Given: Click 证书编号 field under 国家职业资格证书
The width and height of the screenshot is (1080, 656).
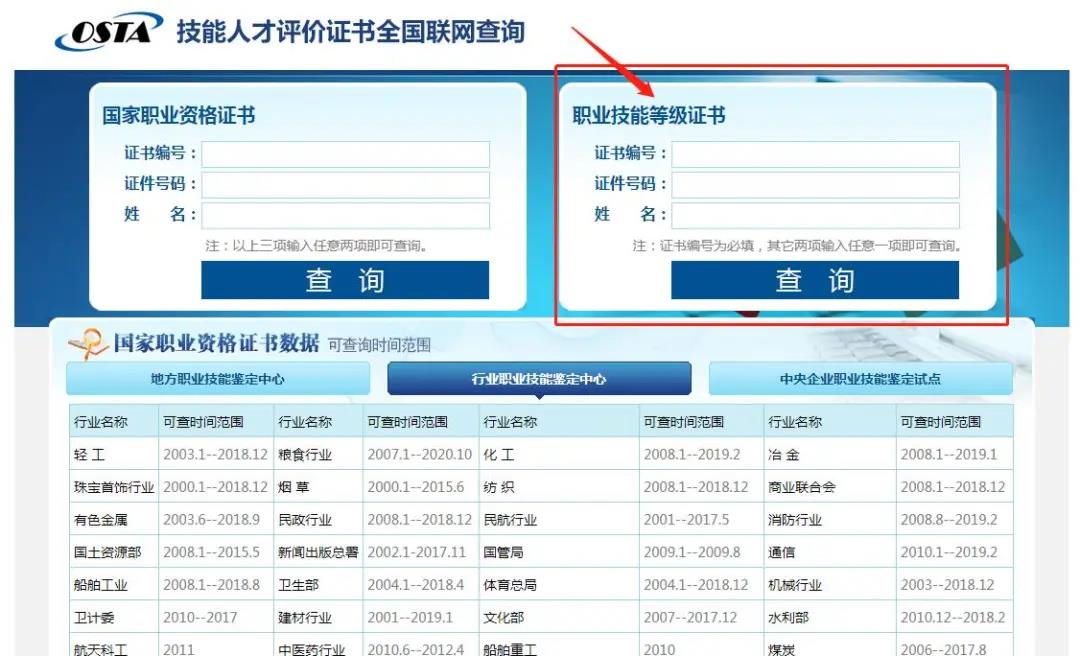Looking at the screenshot, I should 346,154.
